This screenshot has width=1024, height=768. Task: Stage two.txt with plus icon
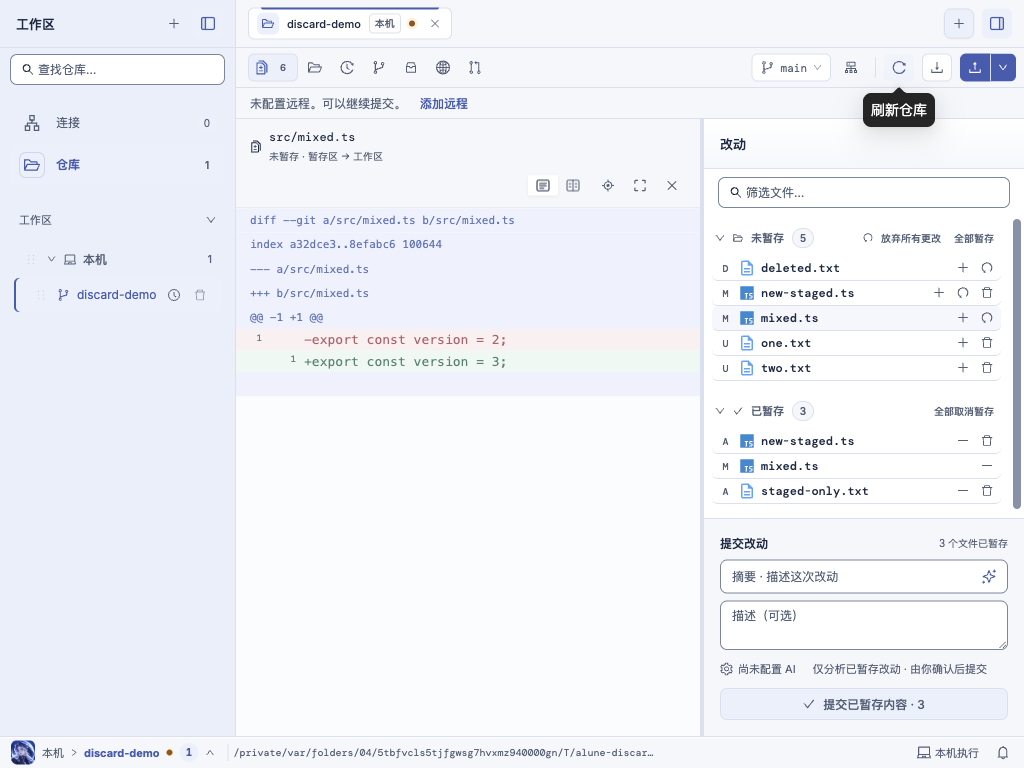pyautogui.click(x=963, y=368)
